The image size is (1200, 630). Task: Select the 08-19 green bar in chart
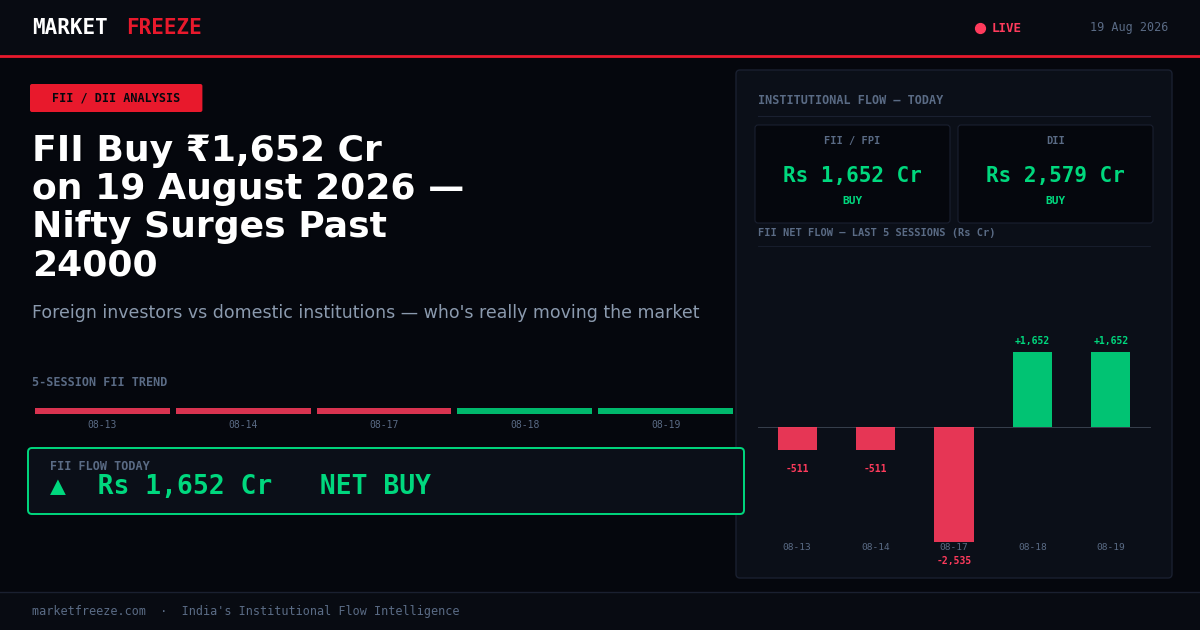point(1110,389)
